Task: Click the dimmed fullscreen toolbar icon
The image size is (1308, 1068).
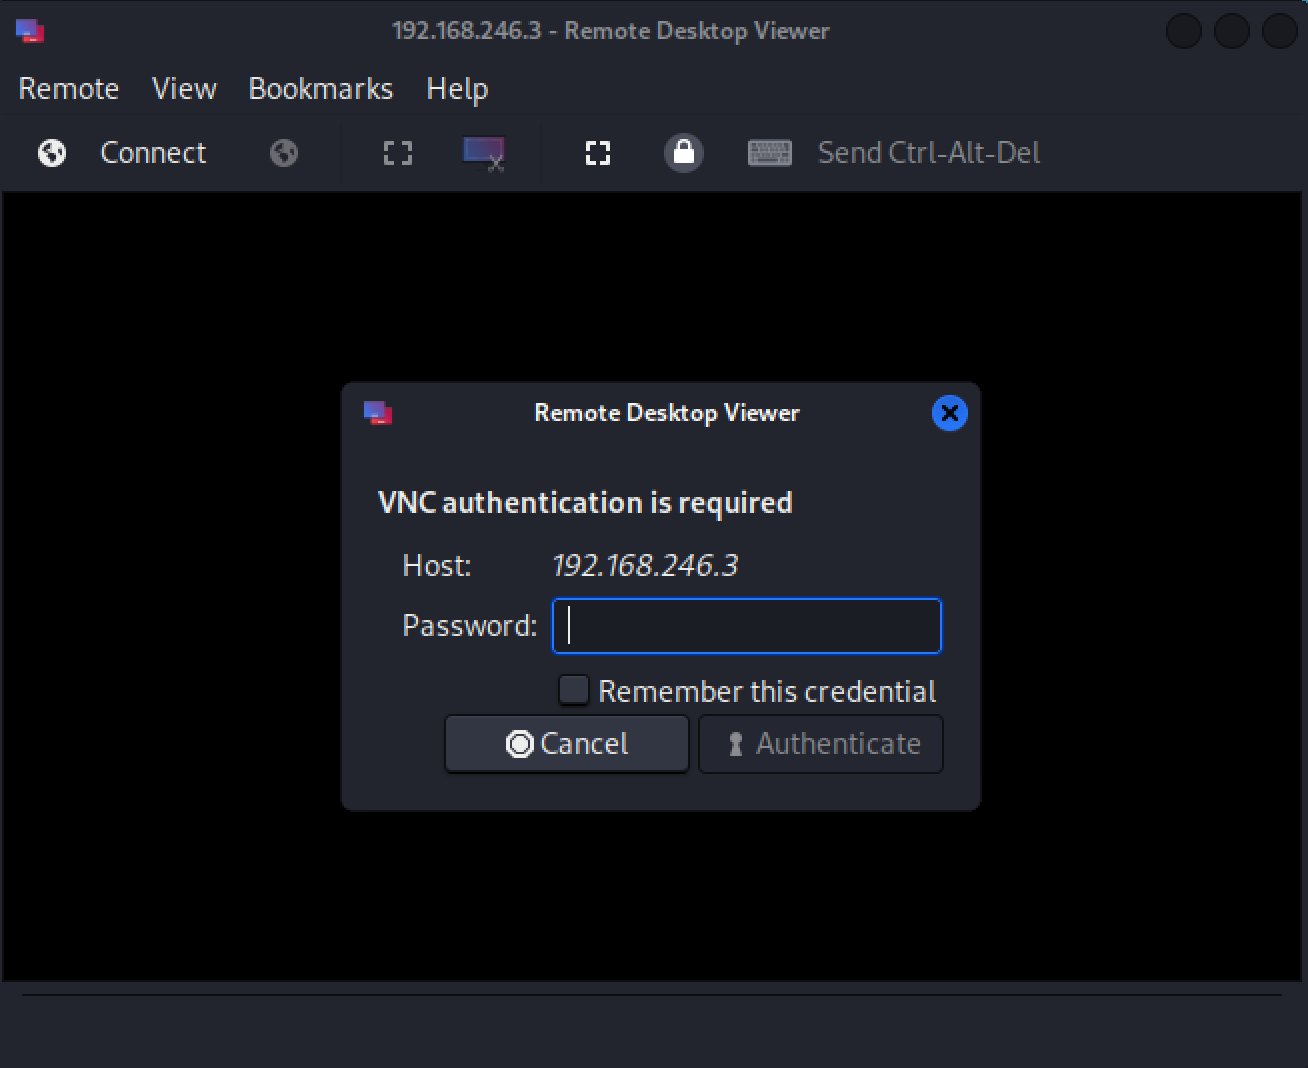Action: [398, 153]
